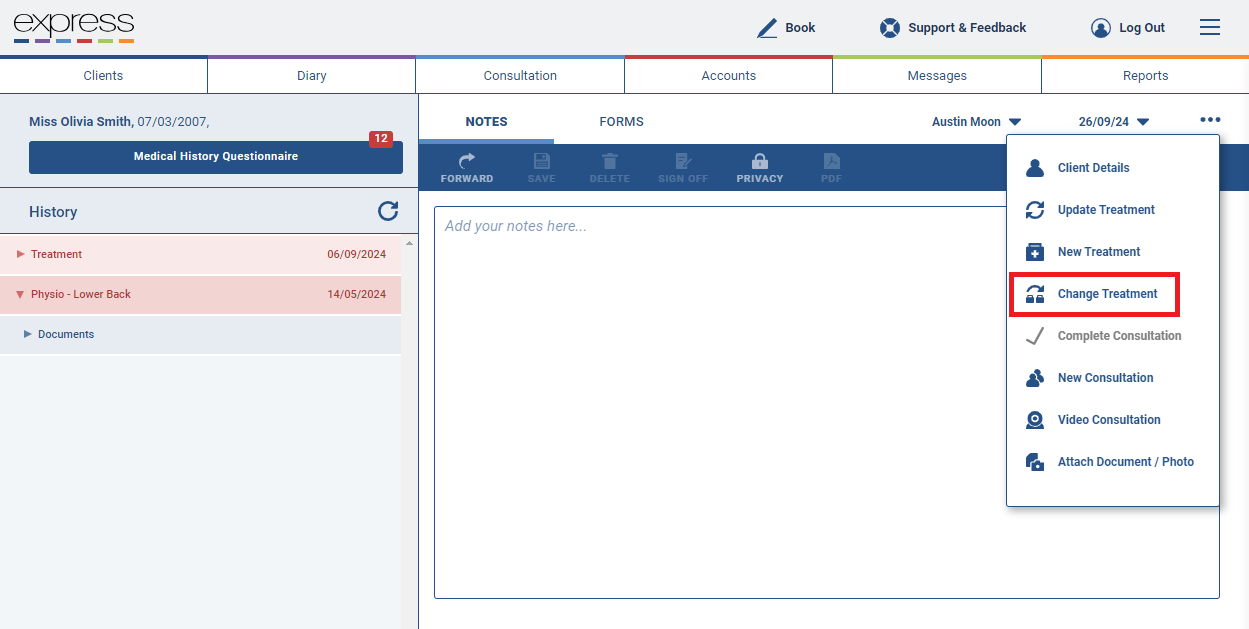Click the Privacy lock icon
This screenshot has height=629, width=1249.
[x=760, y=161]
